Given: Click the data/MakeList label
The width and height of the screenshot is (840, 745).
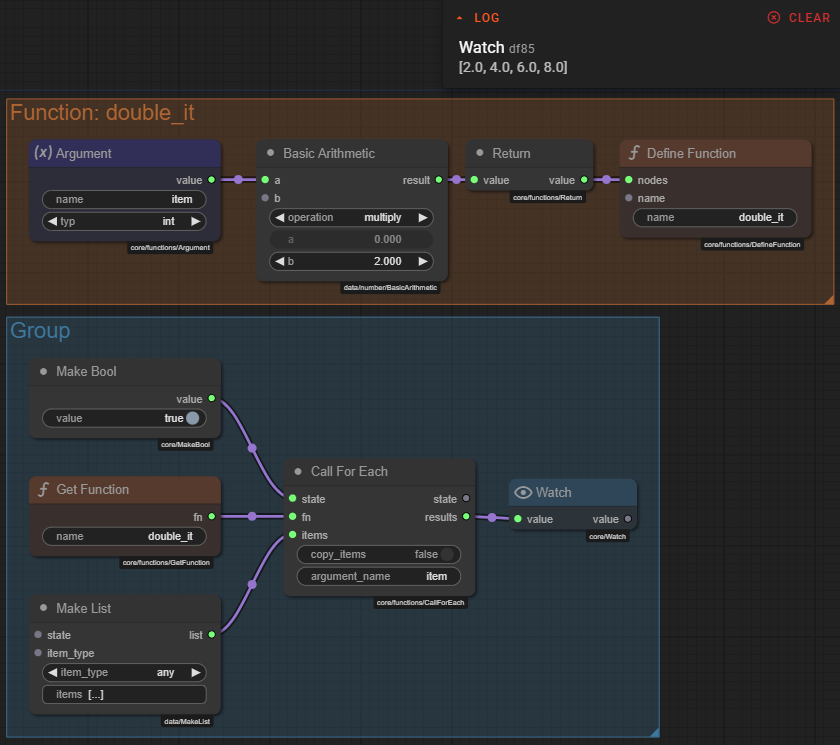Looking at the screenshot, I should coord(187,721).
